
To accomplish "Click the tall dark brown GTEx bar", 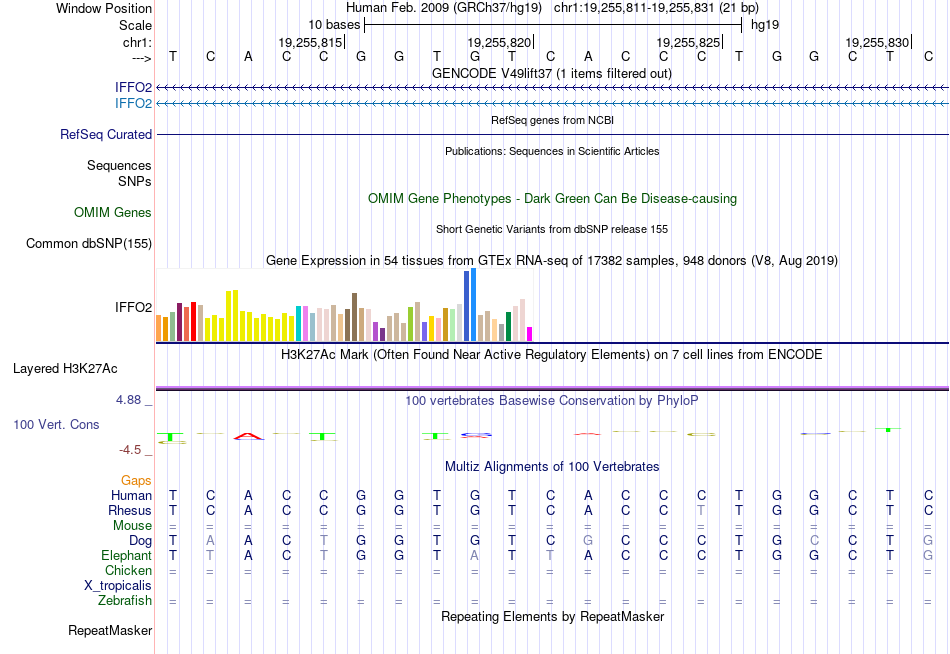I will [x=354, y=318].
